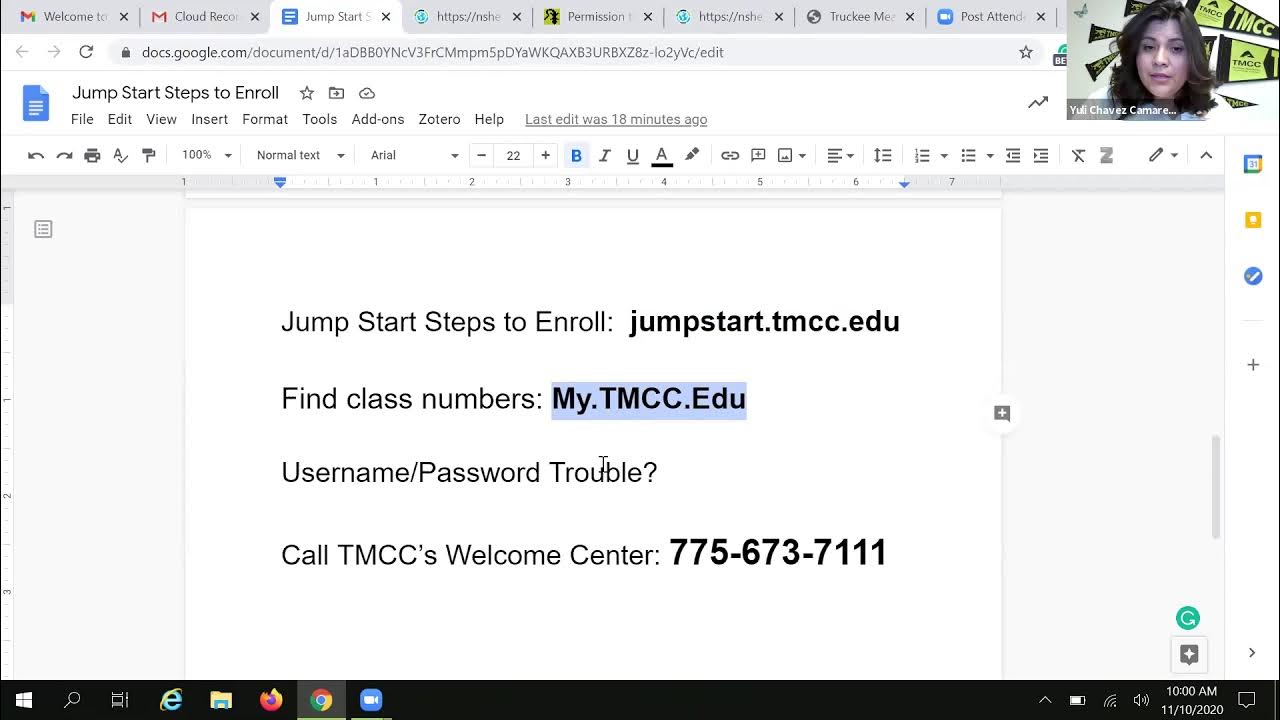Collapse the menus with the up chevron
The width and height of the screenshot is (1280, 720).
click(x=1206, y=155)
